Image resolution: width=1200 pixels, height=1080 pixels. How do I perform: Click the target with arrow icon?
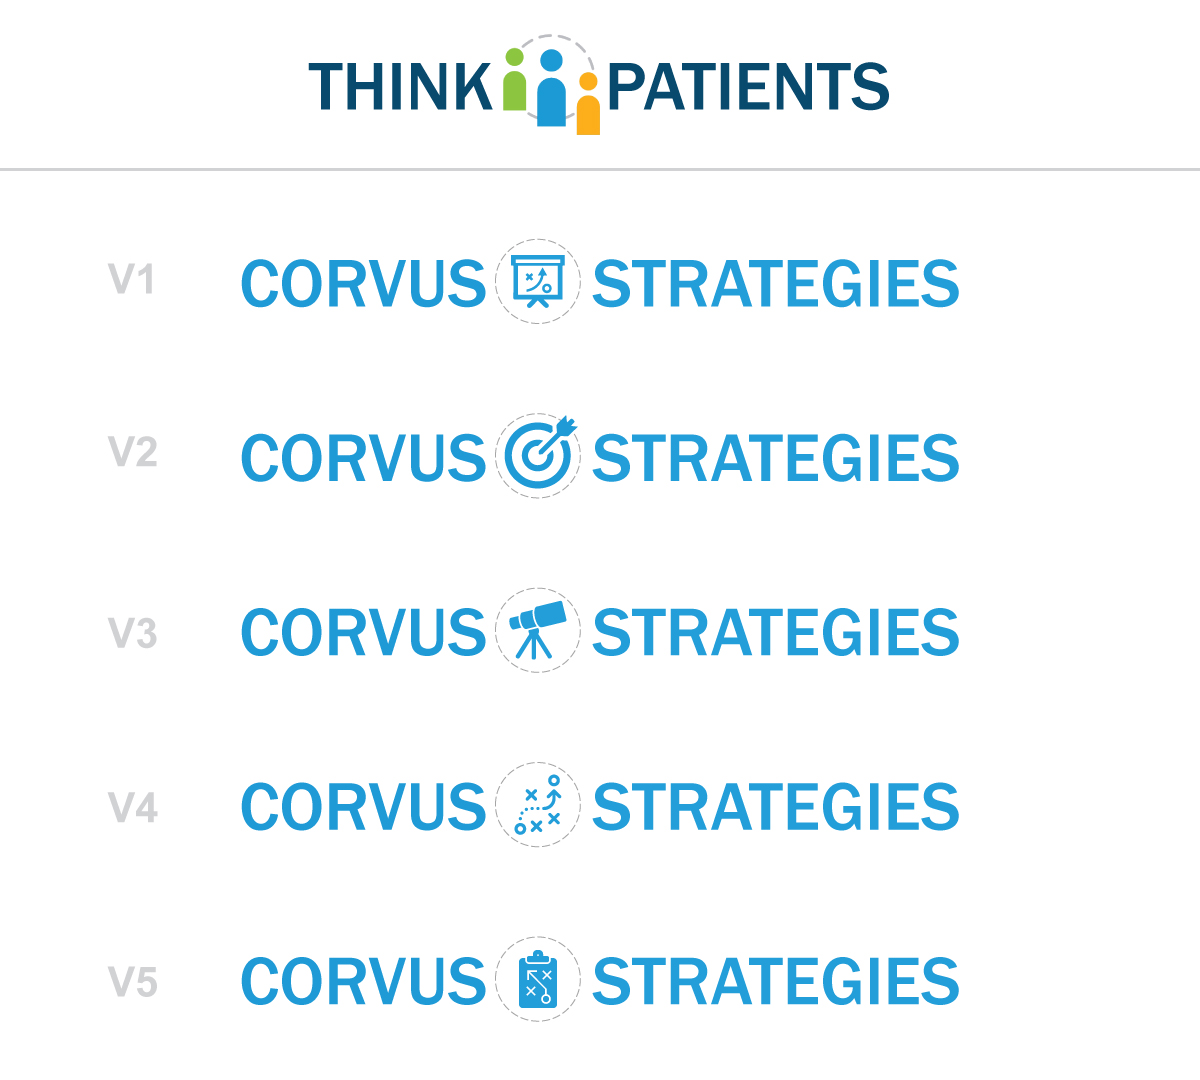click(x=538, y=456)
